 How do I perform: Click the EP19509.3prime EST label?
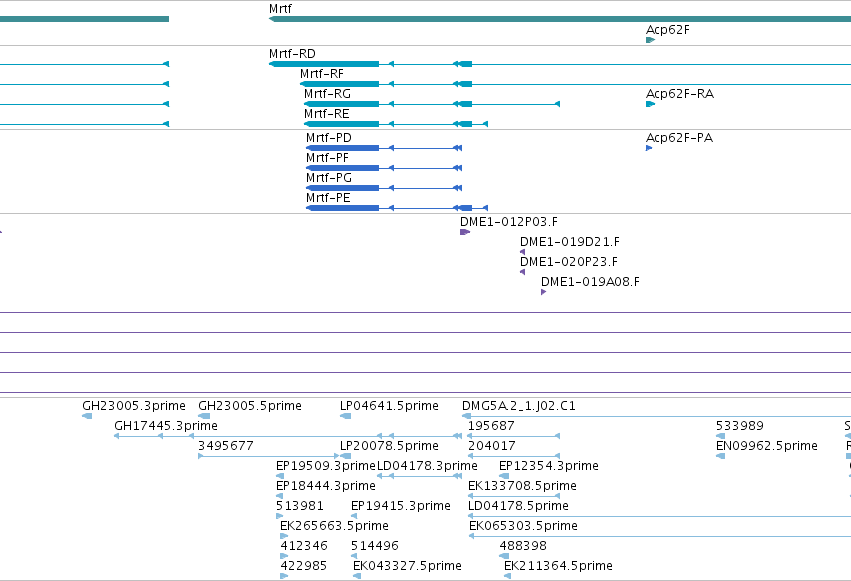coord(326,466)
